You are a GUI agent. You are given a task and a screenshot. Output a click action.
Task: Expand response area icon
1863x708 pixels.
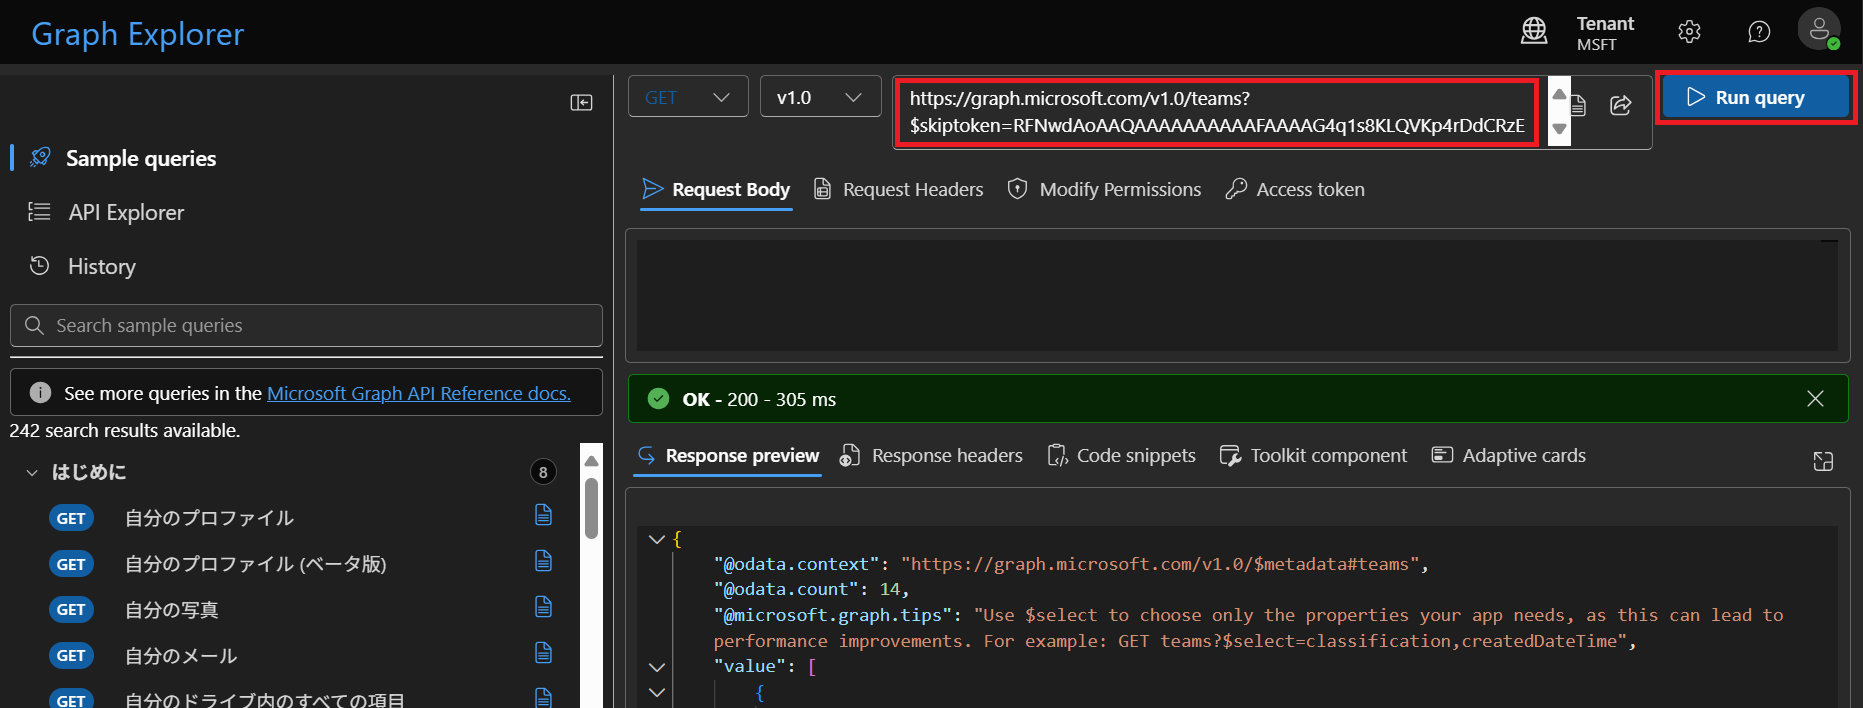point(1822,460)
